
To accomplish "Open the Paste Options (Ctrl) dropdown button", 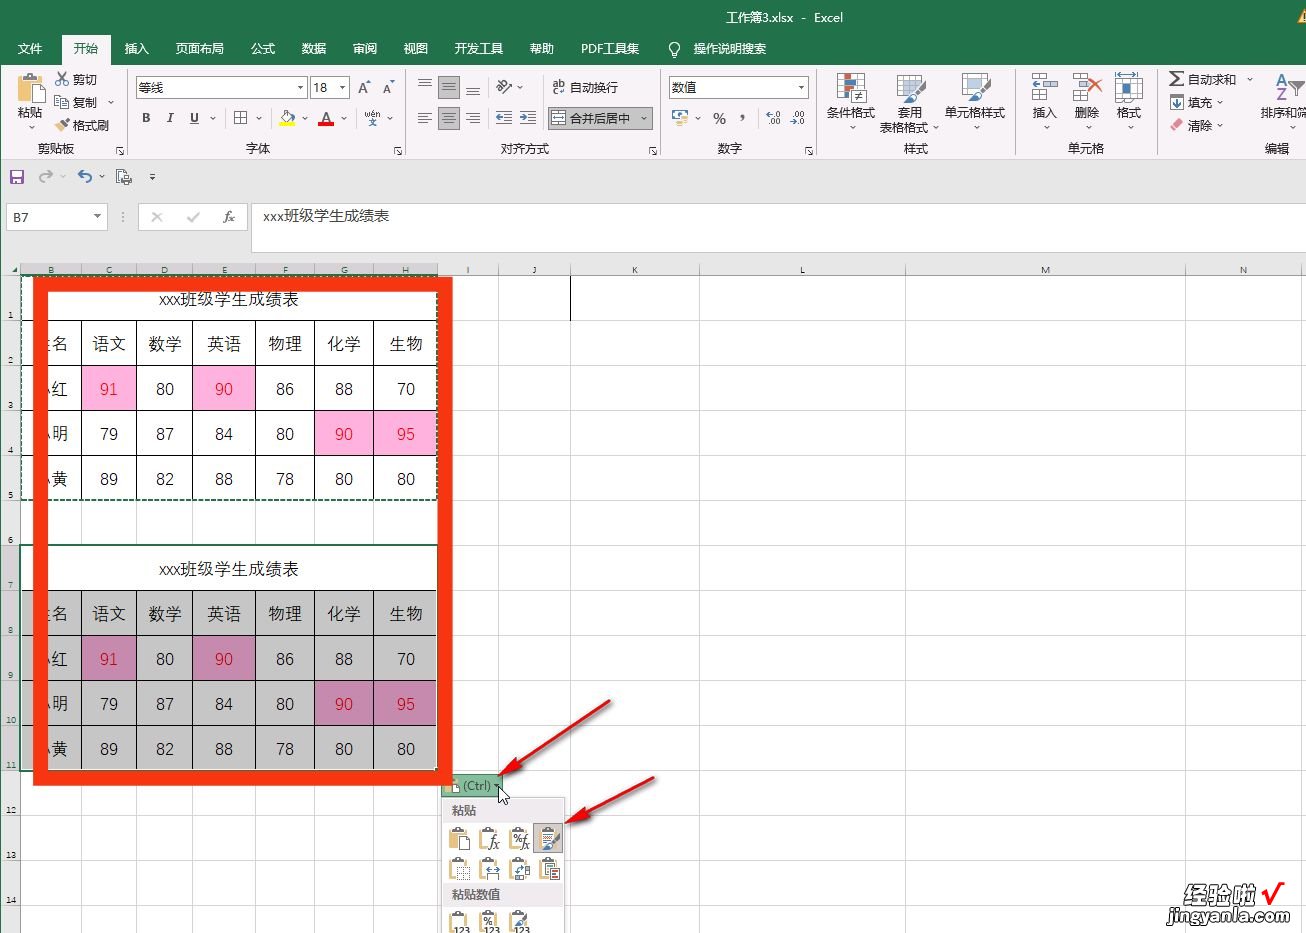I will point(472,785).
